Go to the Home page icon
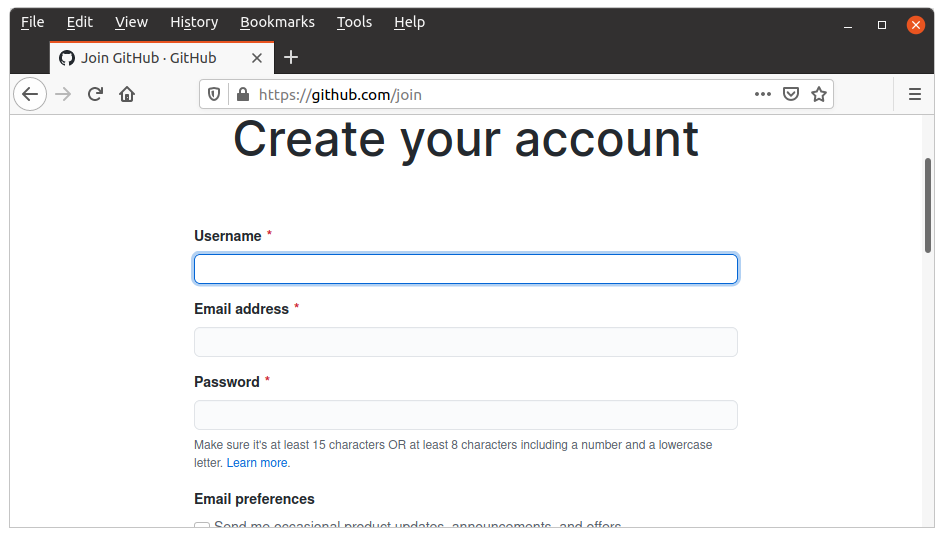This screenshot has width=944, height=537. pyautogui.click(x=127, y=94)
